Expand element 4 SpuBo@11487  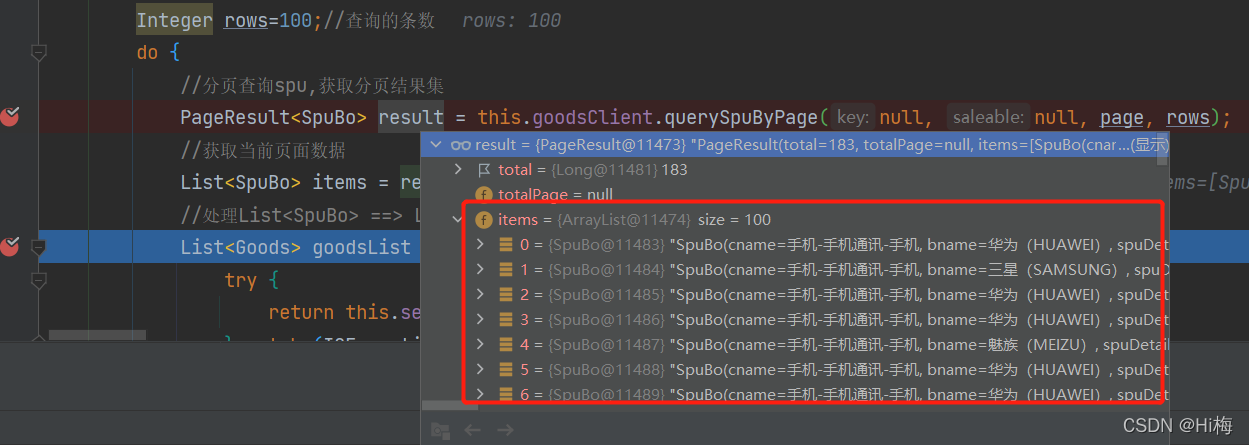481,345
